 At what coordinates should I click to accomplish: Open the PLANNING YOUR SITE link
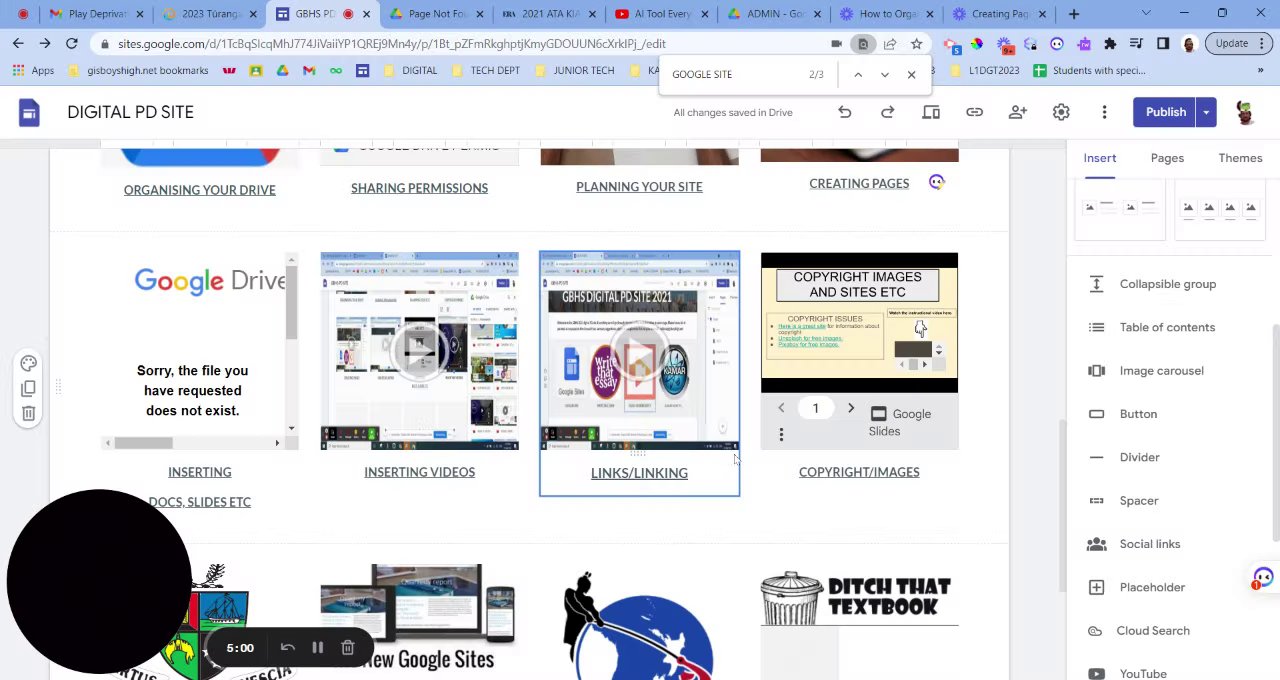[x=639, y=187]
